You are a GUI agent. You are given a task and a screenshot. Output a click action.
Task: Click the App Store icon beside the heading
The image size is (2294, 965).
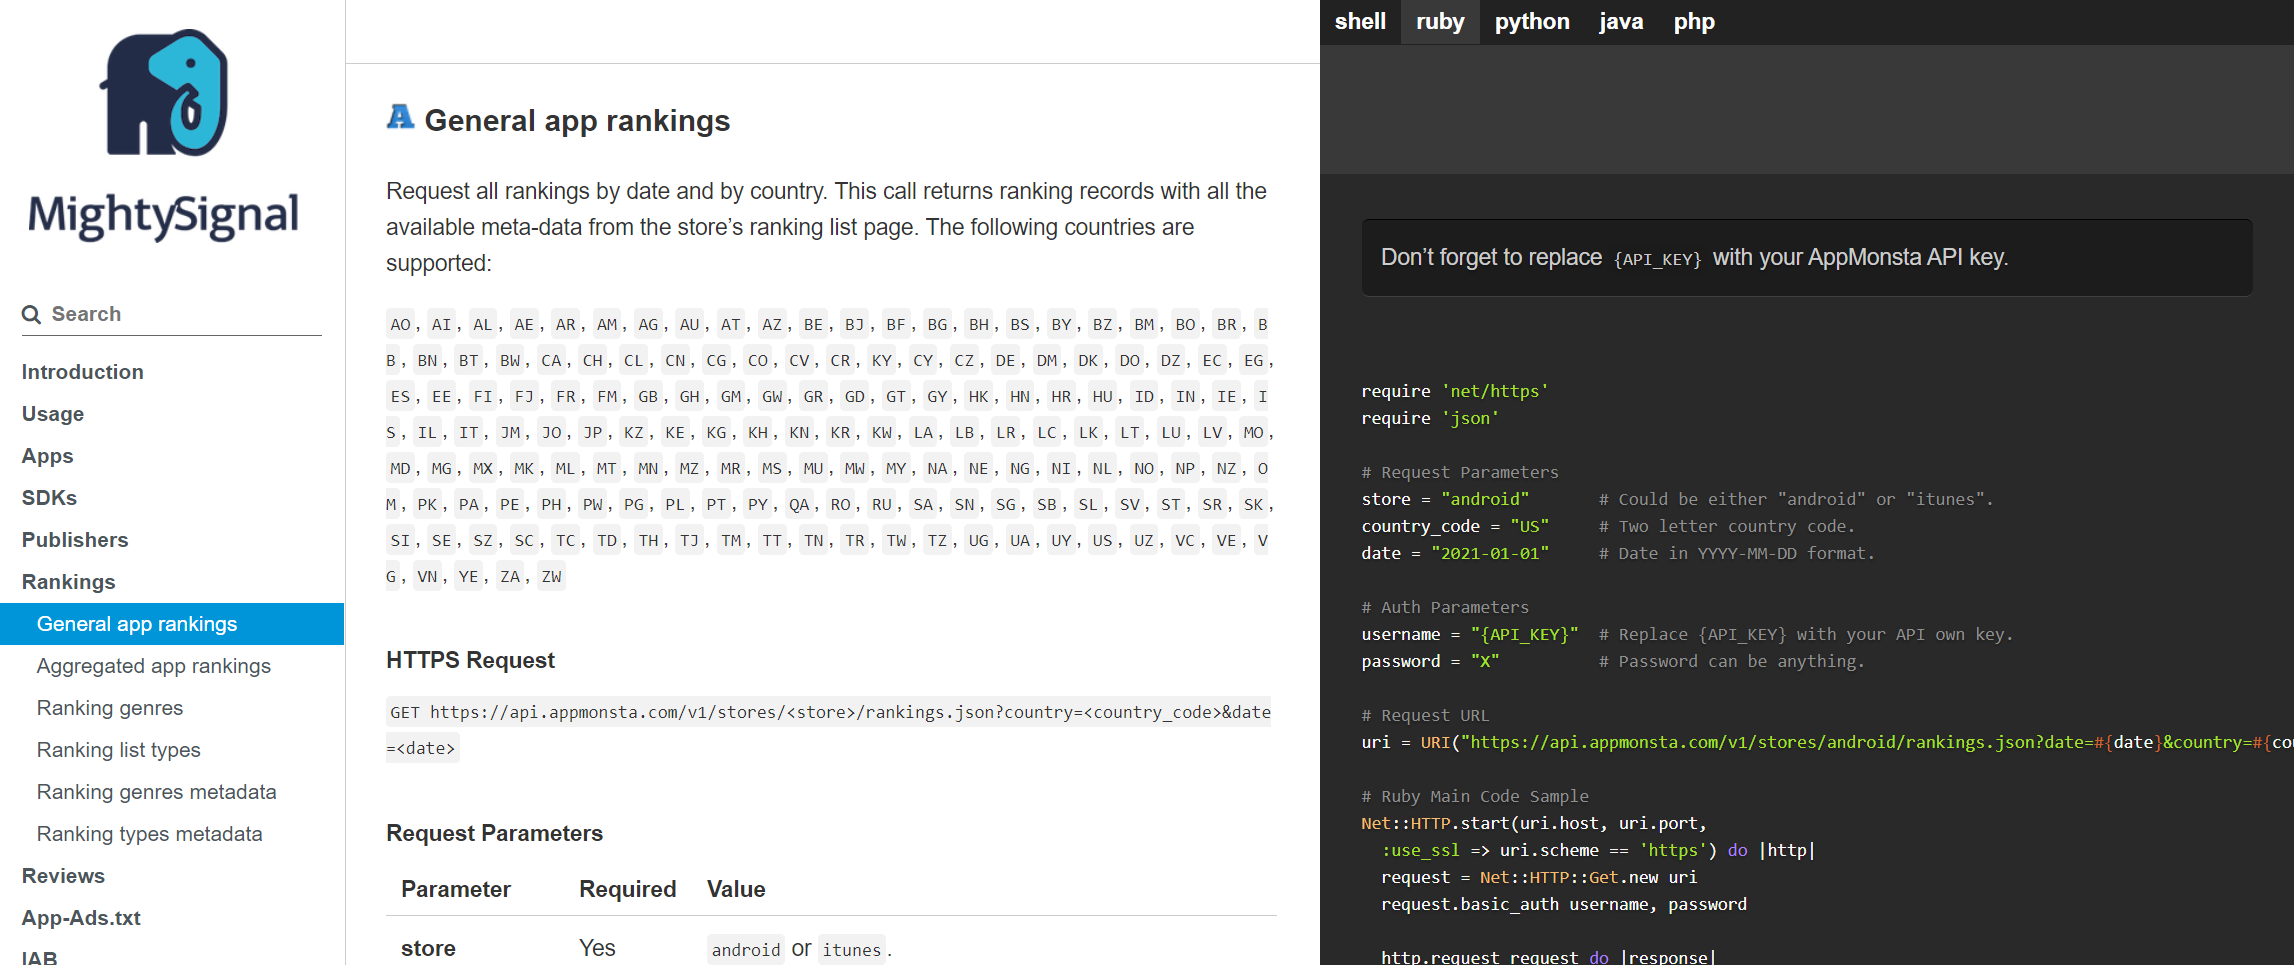coord(400,118)
